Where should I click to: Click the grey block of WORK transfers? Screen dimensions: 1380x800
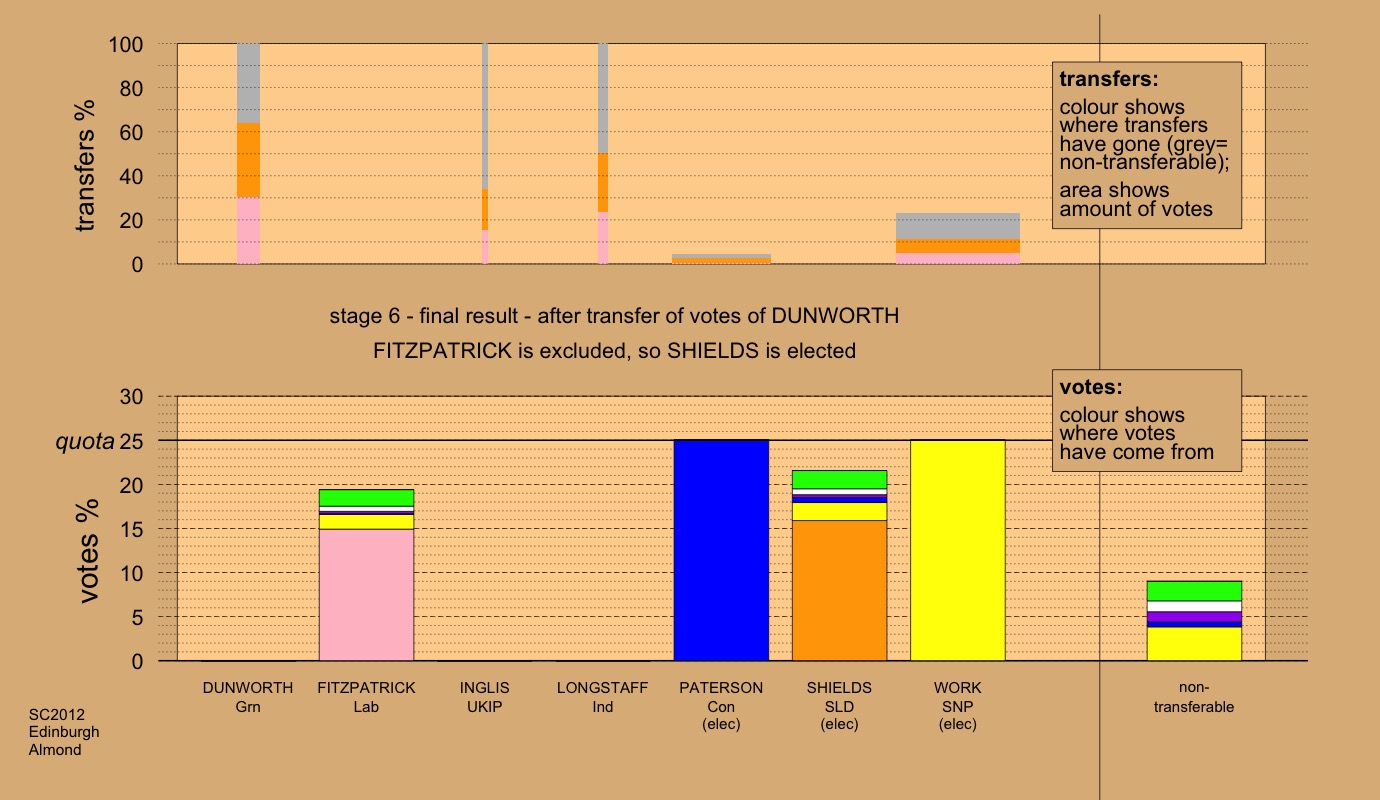(x=957, y=225)
